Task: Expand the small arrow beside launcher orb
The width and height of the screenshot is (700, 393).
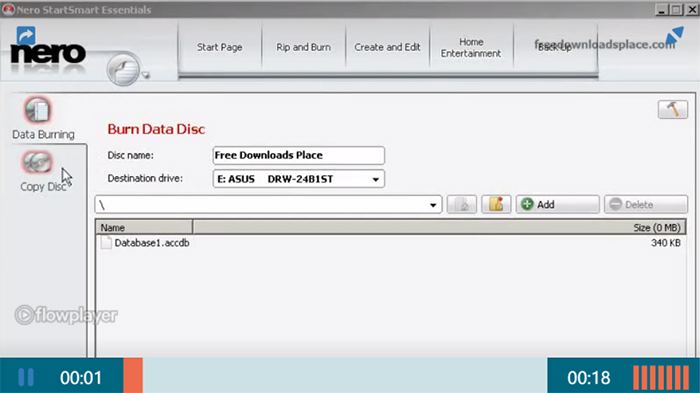Action: point(146,75)
